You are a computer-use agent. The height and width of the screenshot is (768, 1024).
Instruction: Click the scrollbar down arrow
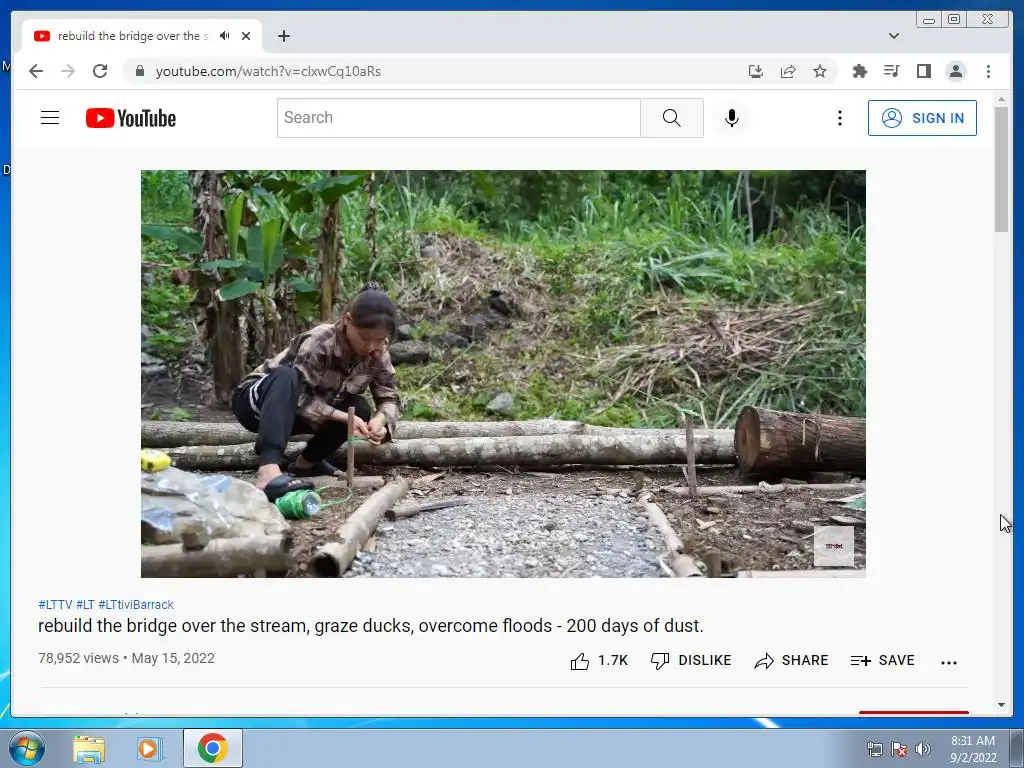coord(1001,705)
